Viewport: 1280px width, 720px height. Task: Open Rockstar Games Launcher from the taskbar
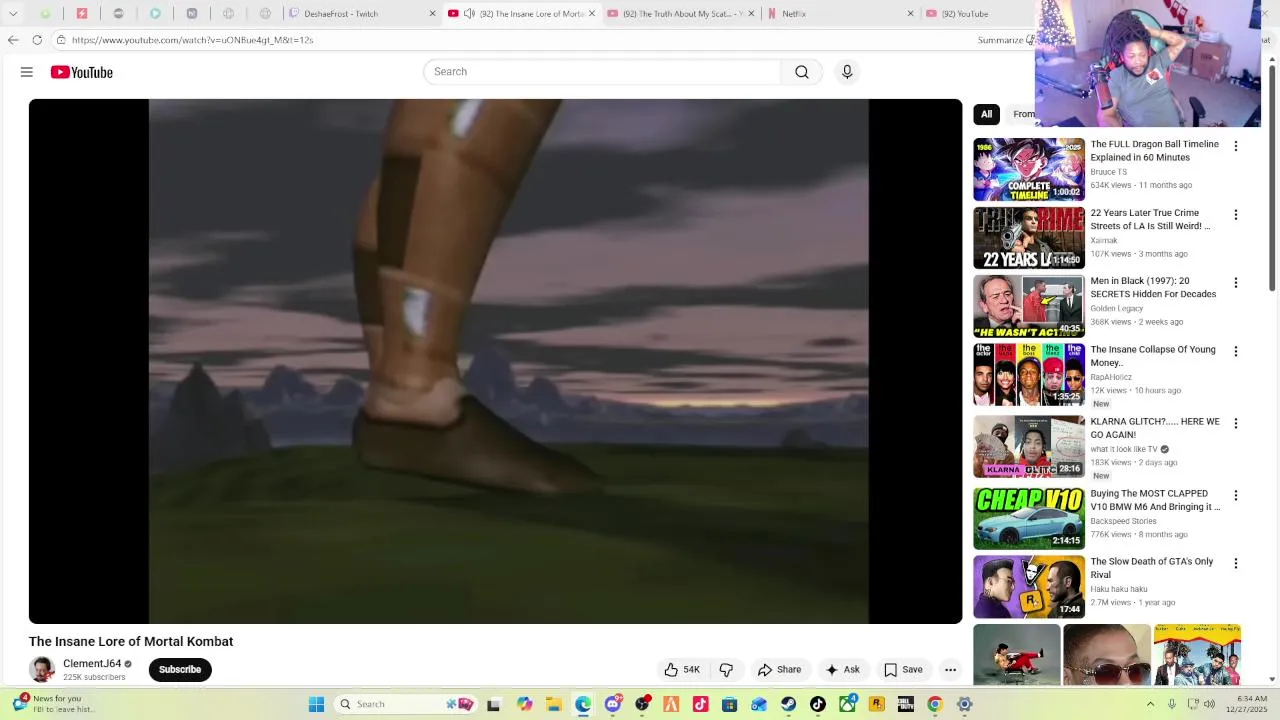(x=876, y=704)
